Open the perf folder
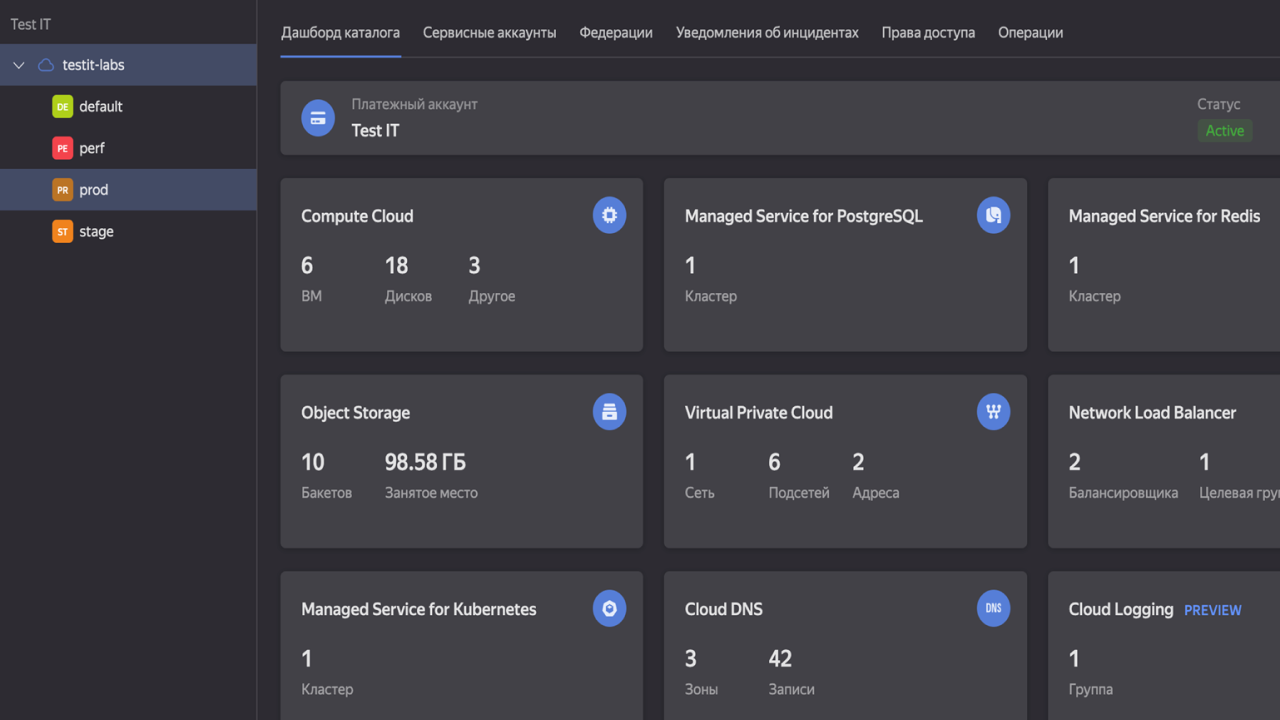This screenshot has height=720, width=1280. 92,148
